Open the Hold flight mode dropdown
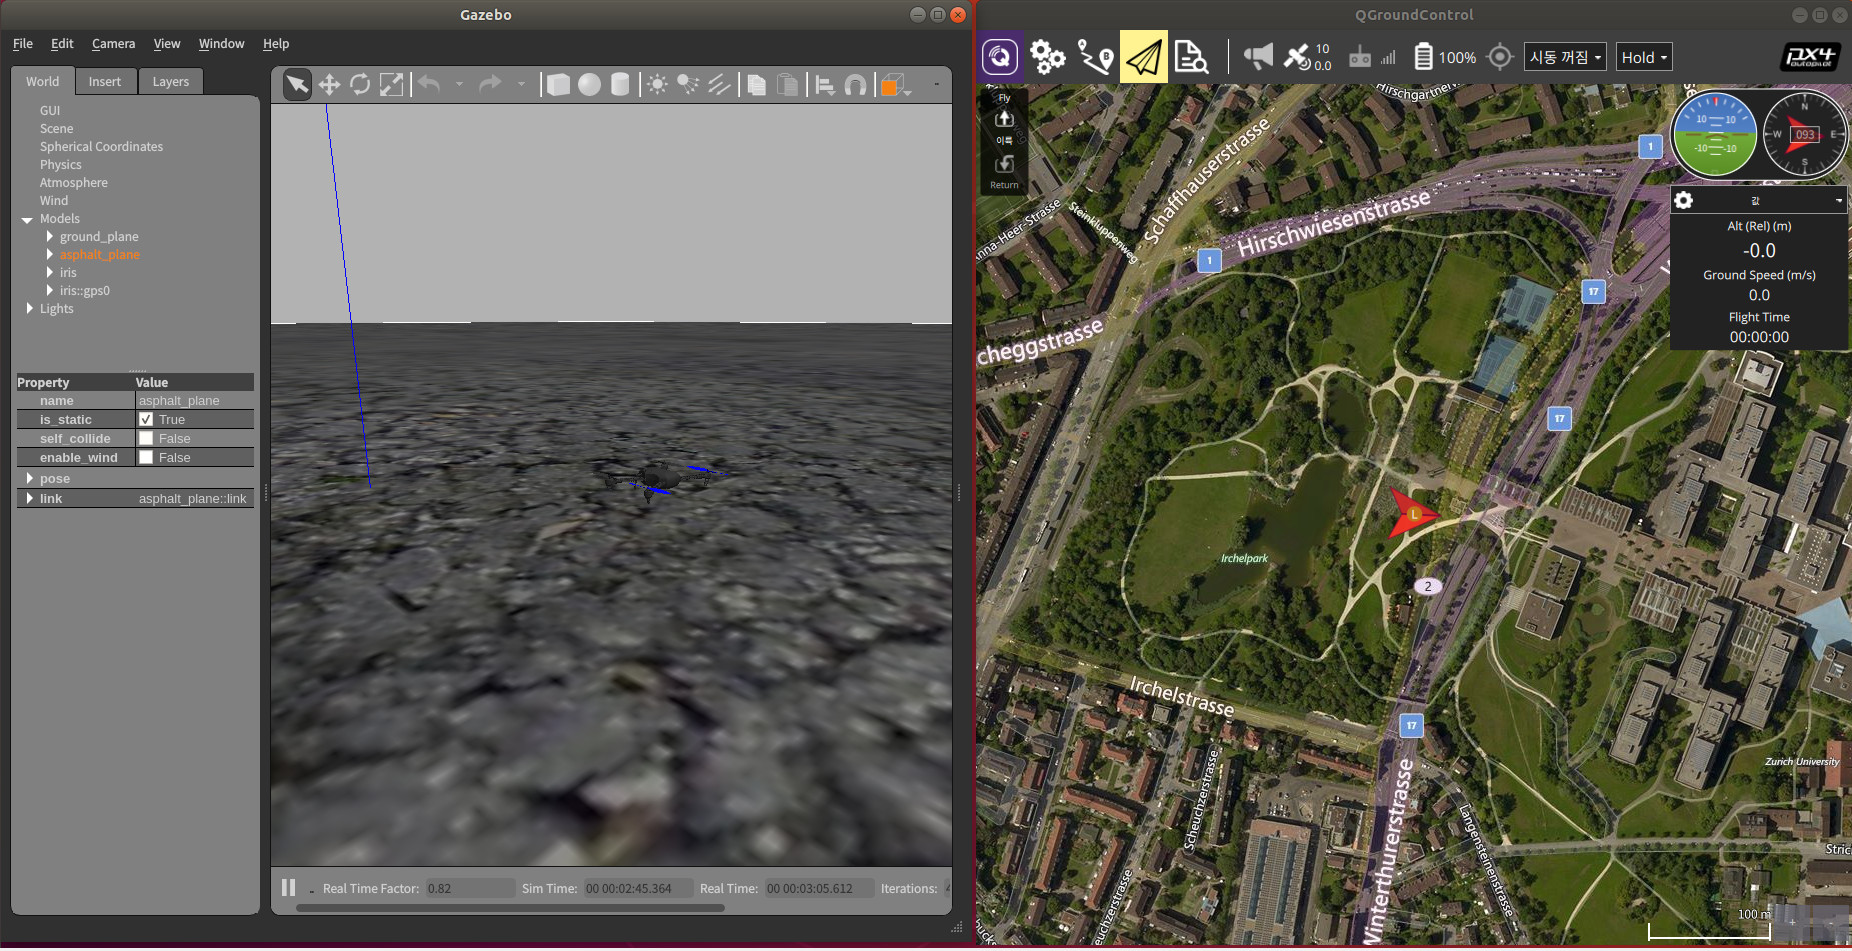Screen dimensions: 1852x951 click(x=1644, y=57)
